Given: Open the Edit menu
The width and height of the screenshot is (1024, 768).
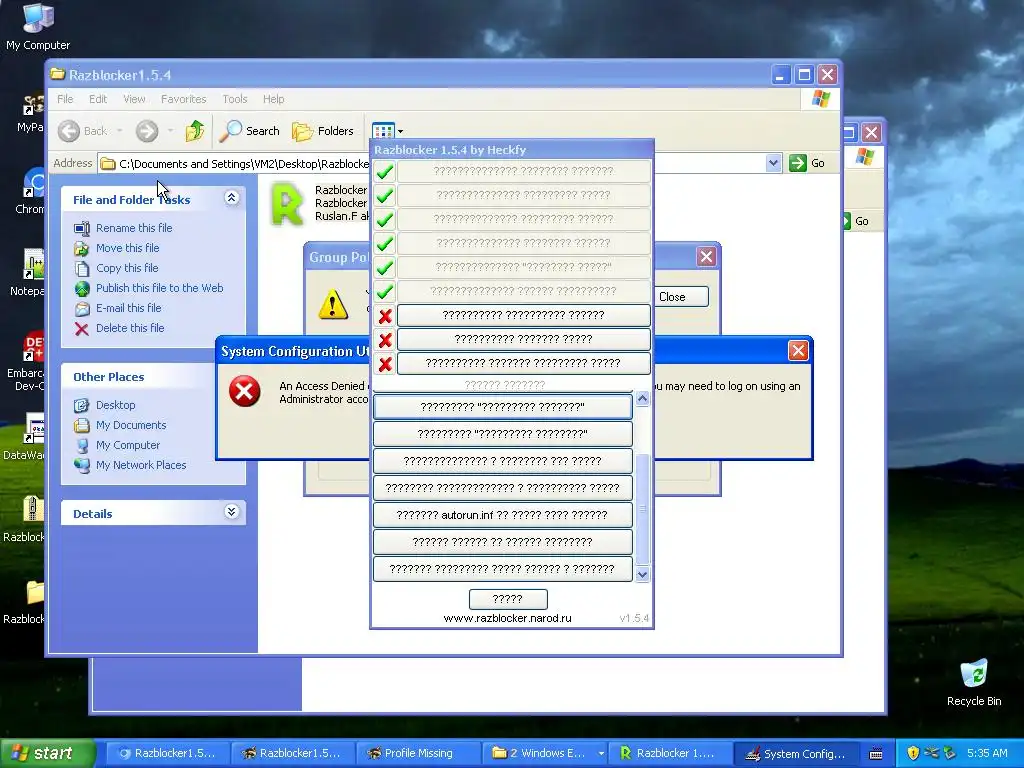Looking at the screenshot, I should point(98,99).
